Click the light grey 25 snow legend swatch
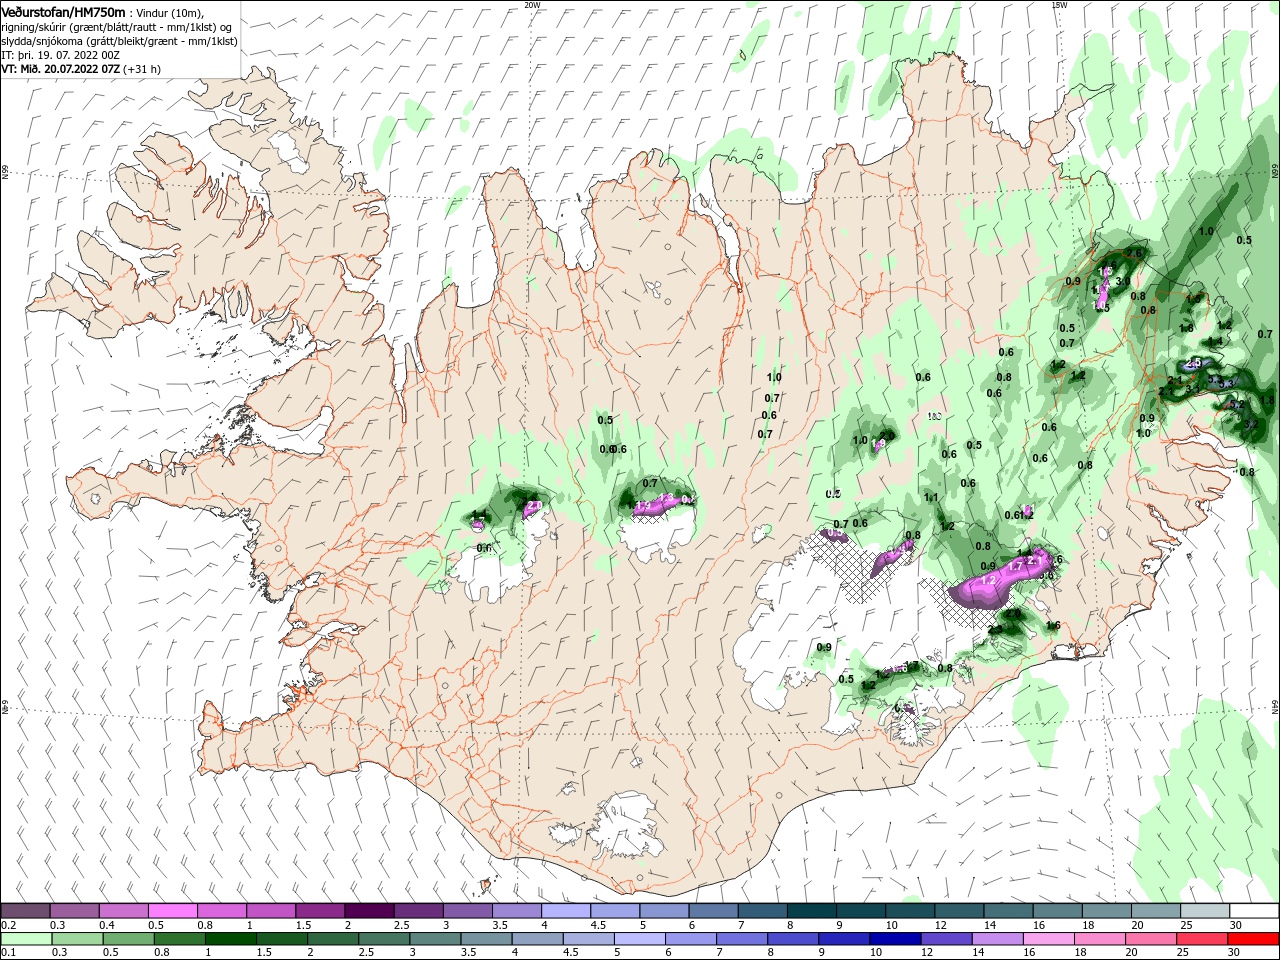Image resolution: width=1280 pixels, height=960 pixels. (1205, 911)
